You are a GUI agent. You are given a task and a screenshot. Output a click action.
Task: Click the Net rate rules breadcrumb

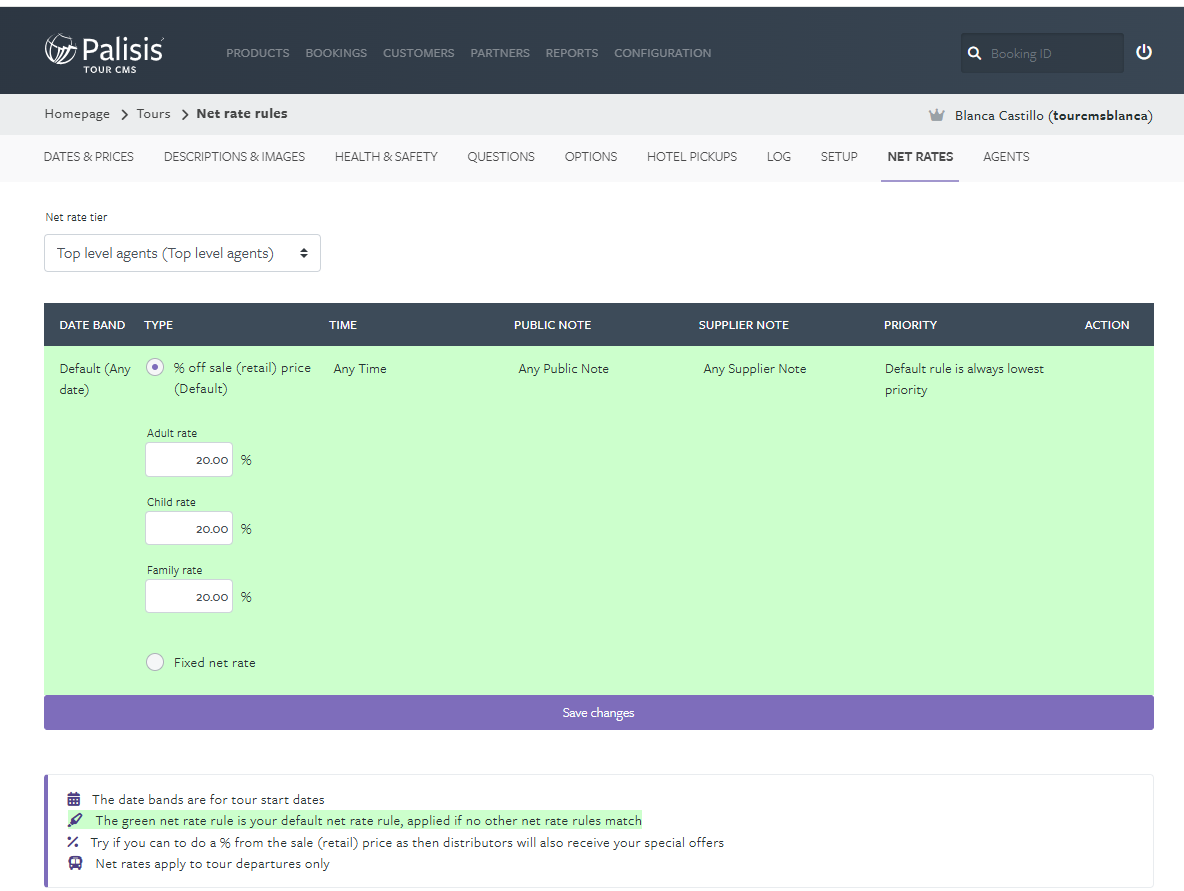click(x=242, y=114)
